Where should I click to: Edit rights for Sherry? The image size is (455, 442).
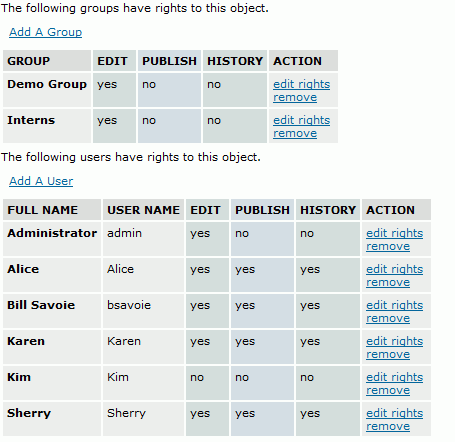pyautogui.click(x=395, y=413)
